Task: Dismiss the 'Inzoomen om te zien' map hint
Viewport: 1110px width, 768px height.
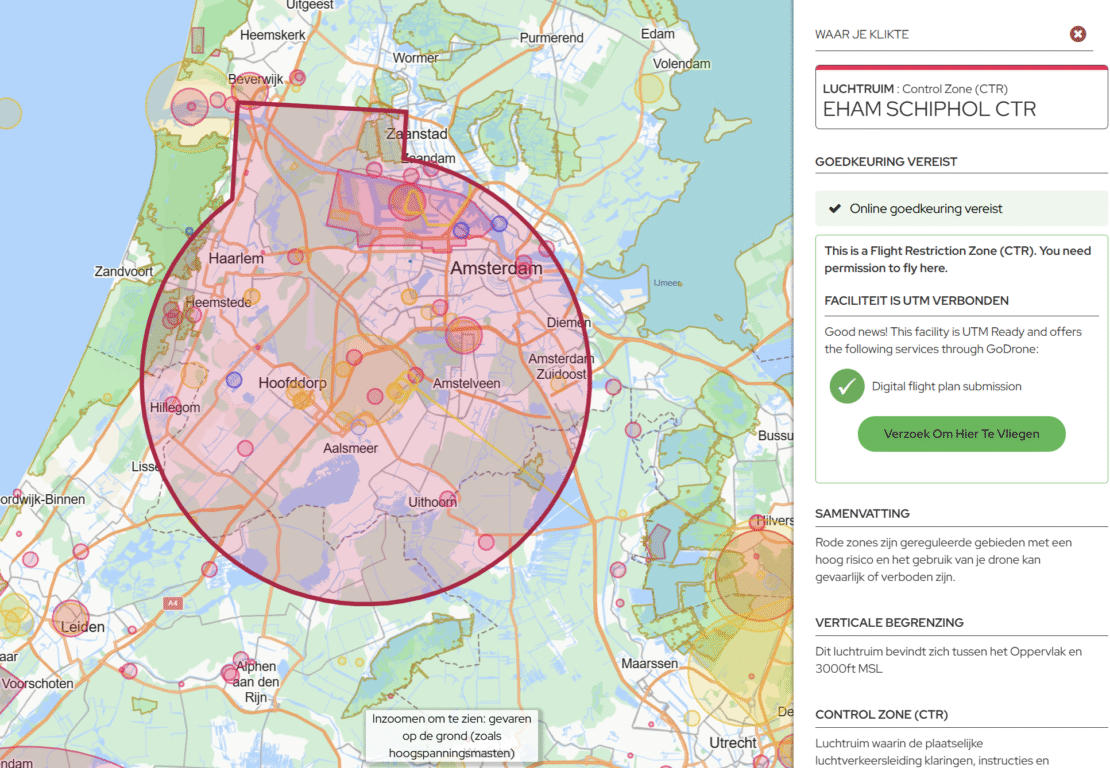Action: [x=452, y=736]
